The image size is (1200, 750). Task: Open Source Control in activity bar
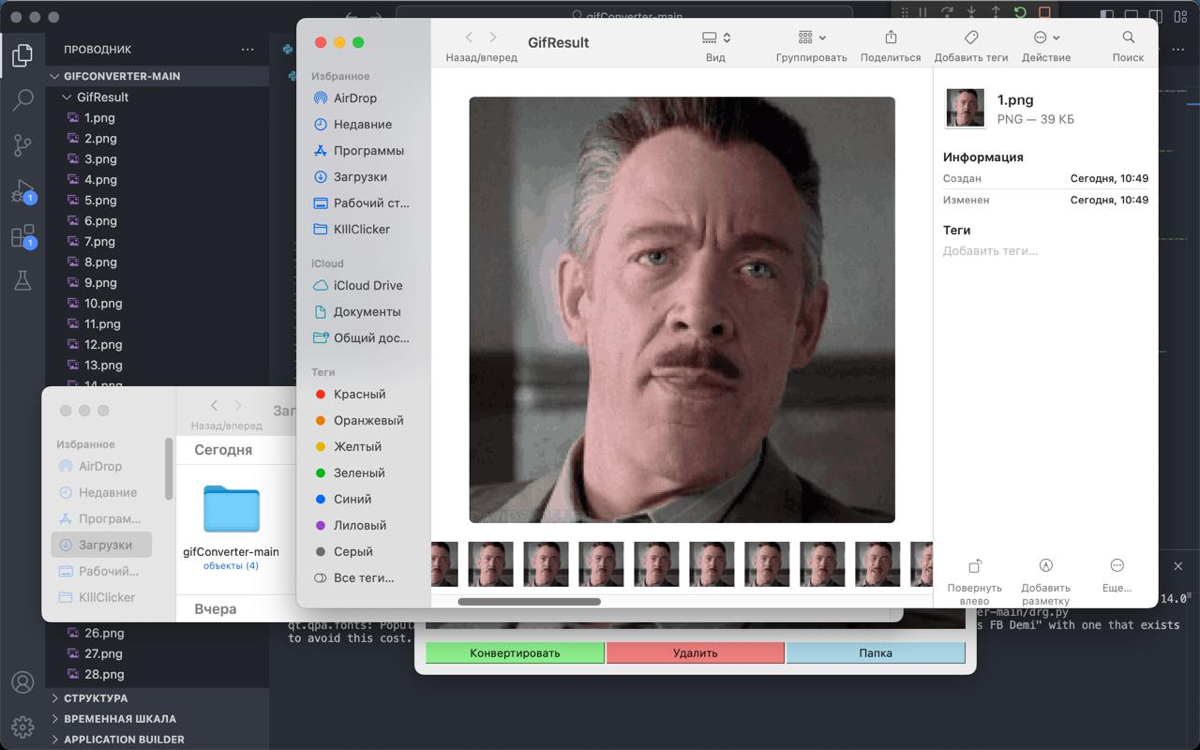(x=22, y=146)
